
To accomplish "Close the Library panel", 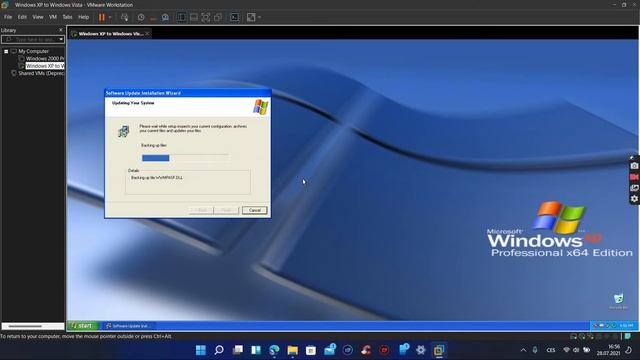I will (x=61, y=30).
